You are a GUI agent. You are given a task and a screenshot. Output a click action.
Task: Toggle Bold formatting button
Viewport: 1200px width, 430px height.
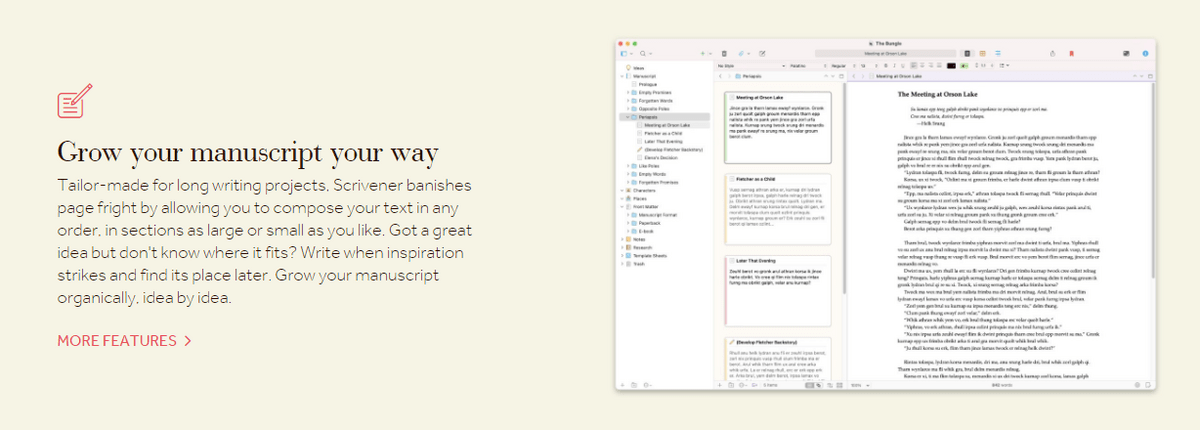[885, 66]
